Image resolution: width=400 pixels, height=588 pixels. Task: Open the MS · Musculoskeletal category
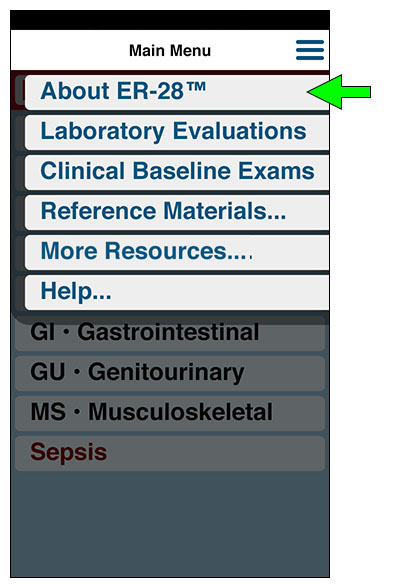[x=170, y=413]
